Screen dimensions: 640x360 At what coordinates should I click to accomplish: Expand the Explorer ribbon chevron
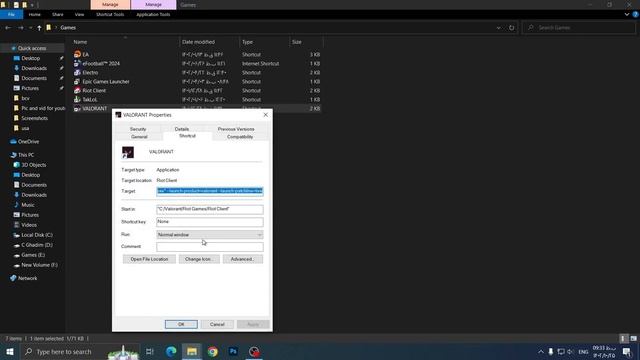(627, 14)
